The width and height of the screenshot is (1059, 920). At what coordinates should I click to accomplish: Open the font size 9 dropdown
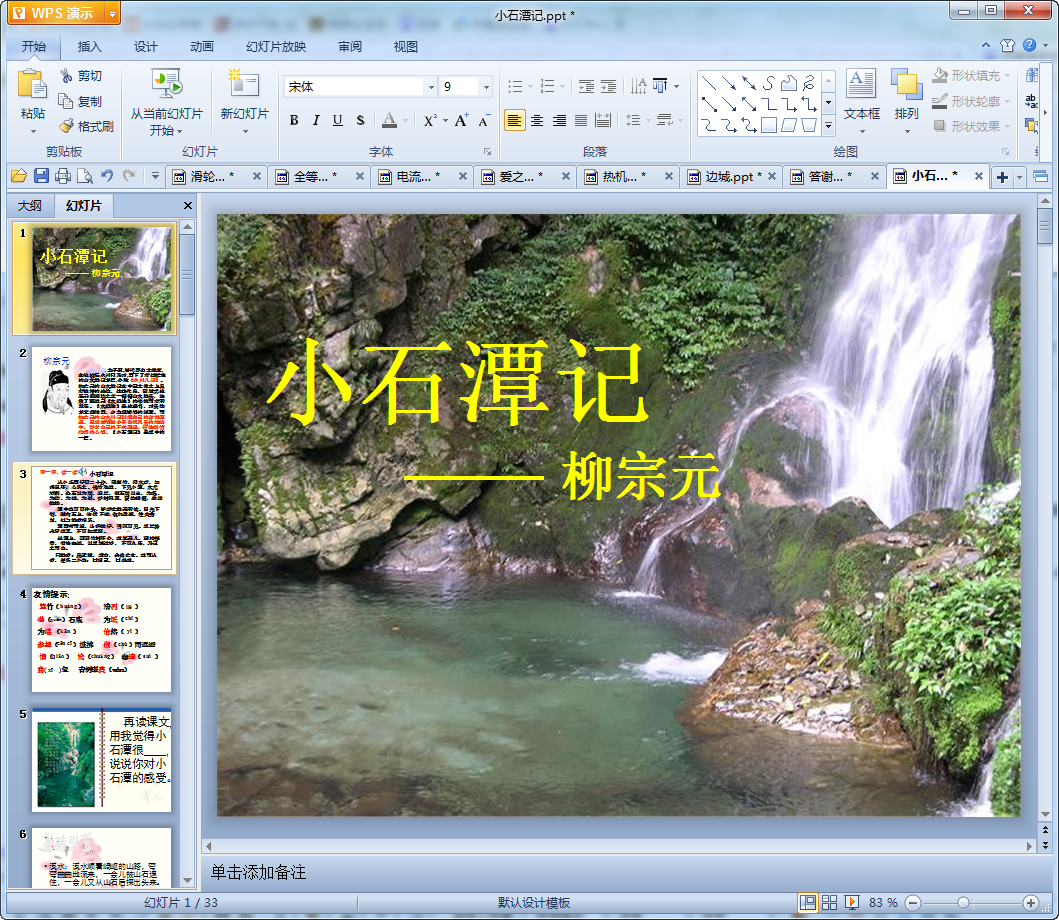pyautogui.click(x=486, y=87)
